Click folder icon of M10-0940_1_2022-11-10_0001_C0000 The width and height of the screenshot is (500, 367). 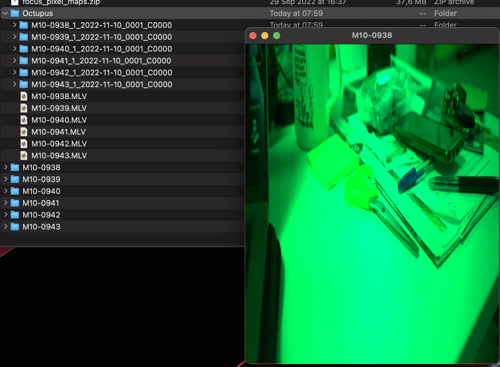click(24, 49)
